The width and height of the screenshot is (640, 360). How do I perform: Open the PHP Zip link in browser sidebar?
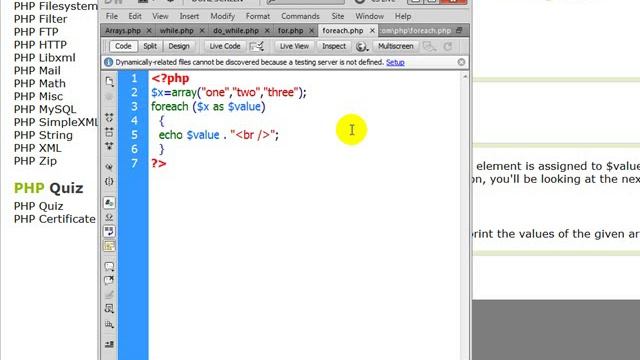click(x=35, y=161)
